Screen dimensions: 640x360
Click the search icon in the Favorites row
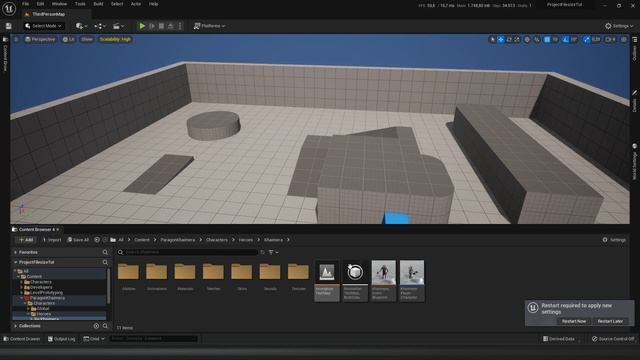click(105, 253)
